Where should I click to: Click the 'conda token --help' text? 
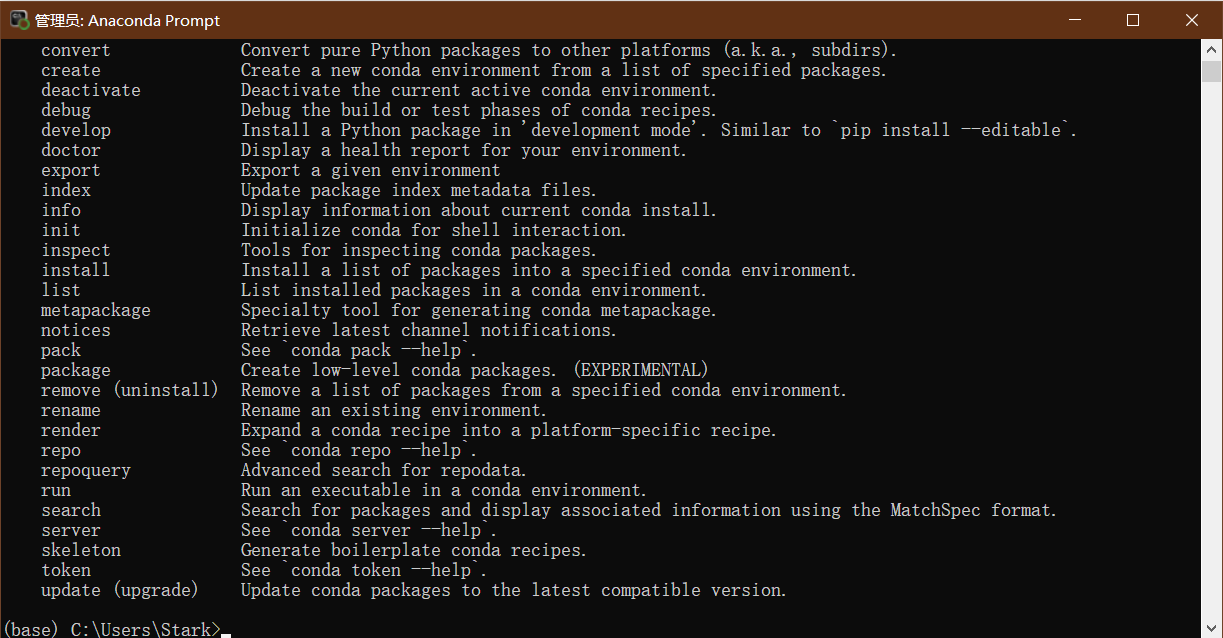click(381, 570)
